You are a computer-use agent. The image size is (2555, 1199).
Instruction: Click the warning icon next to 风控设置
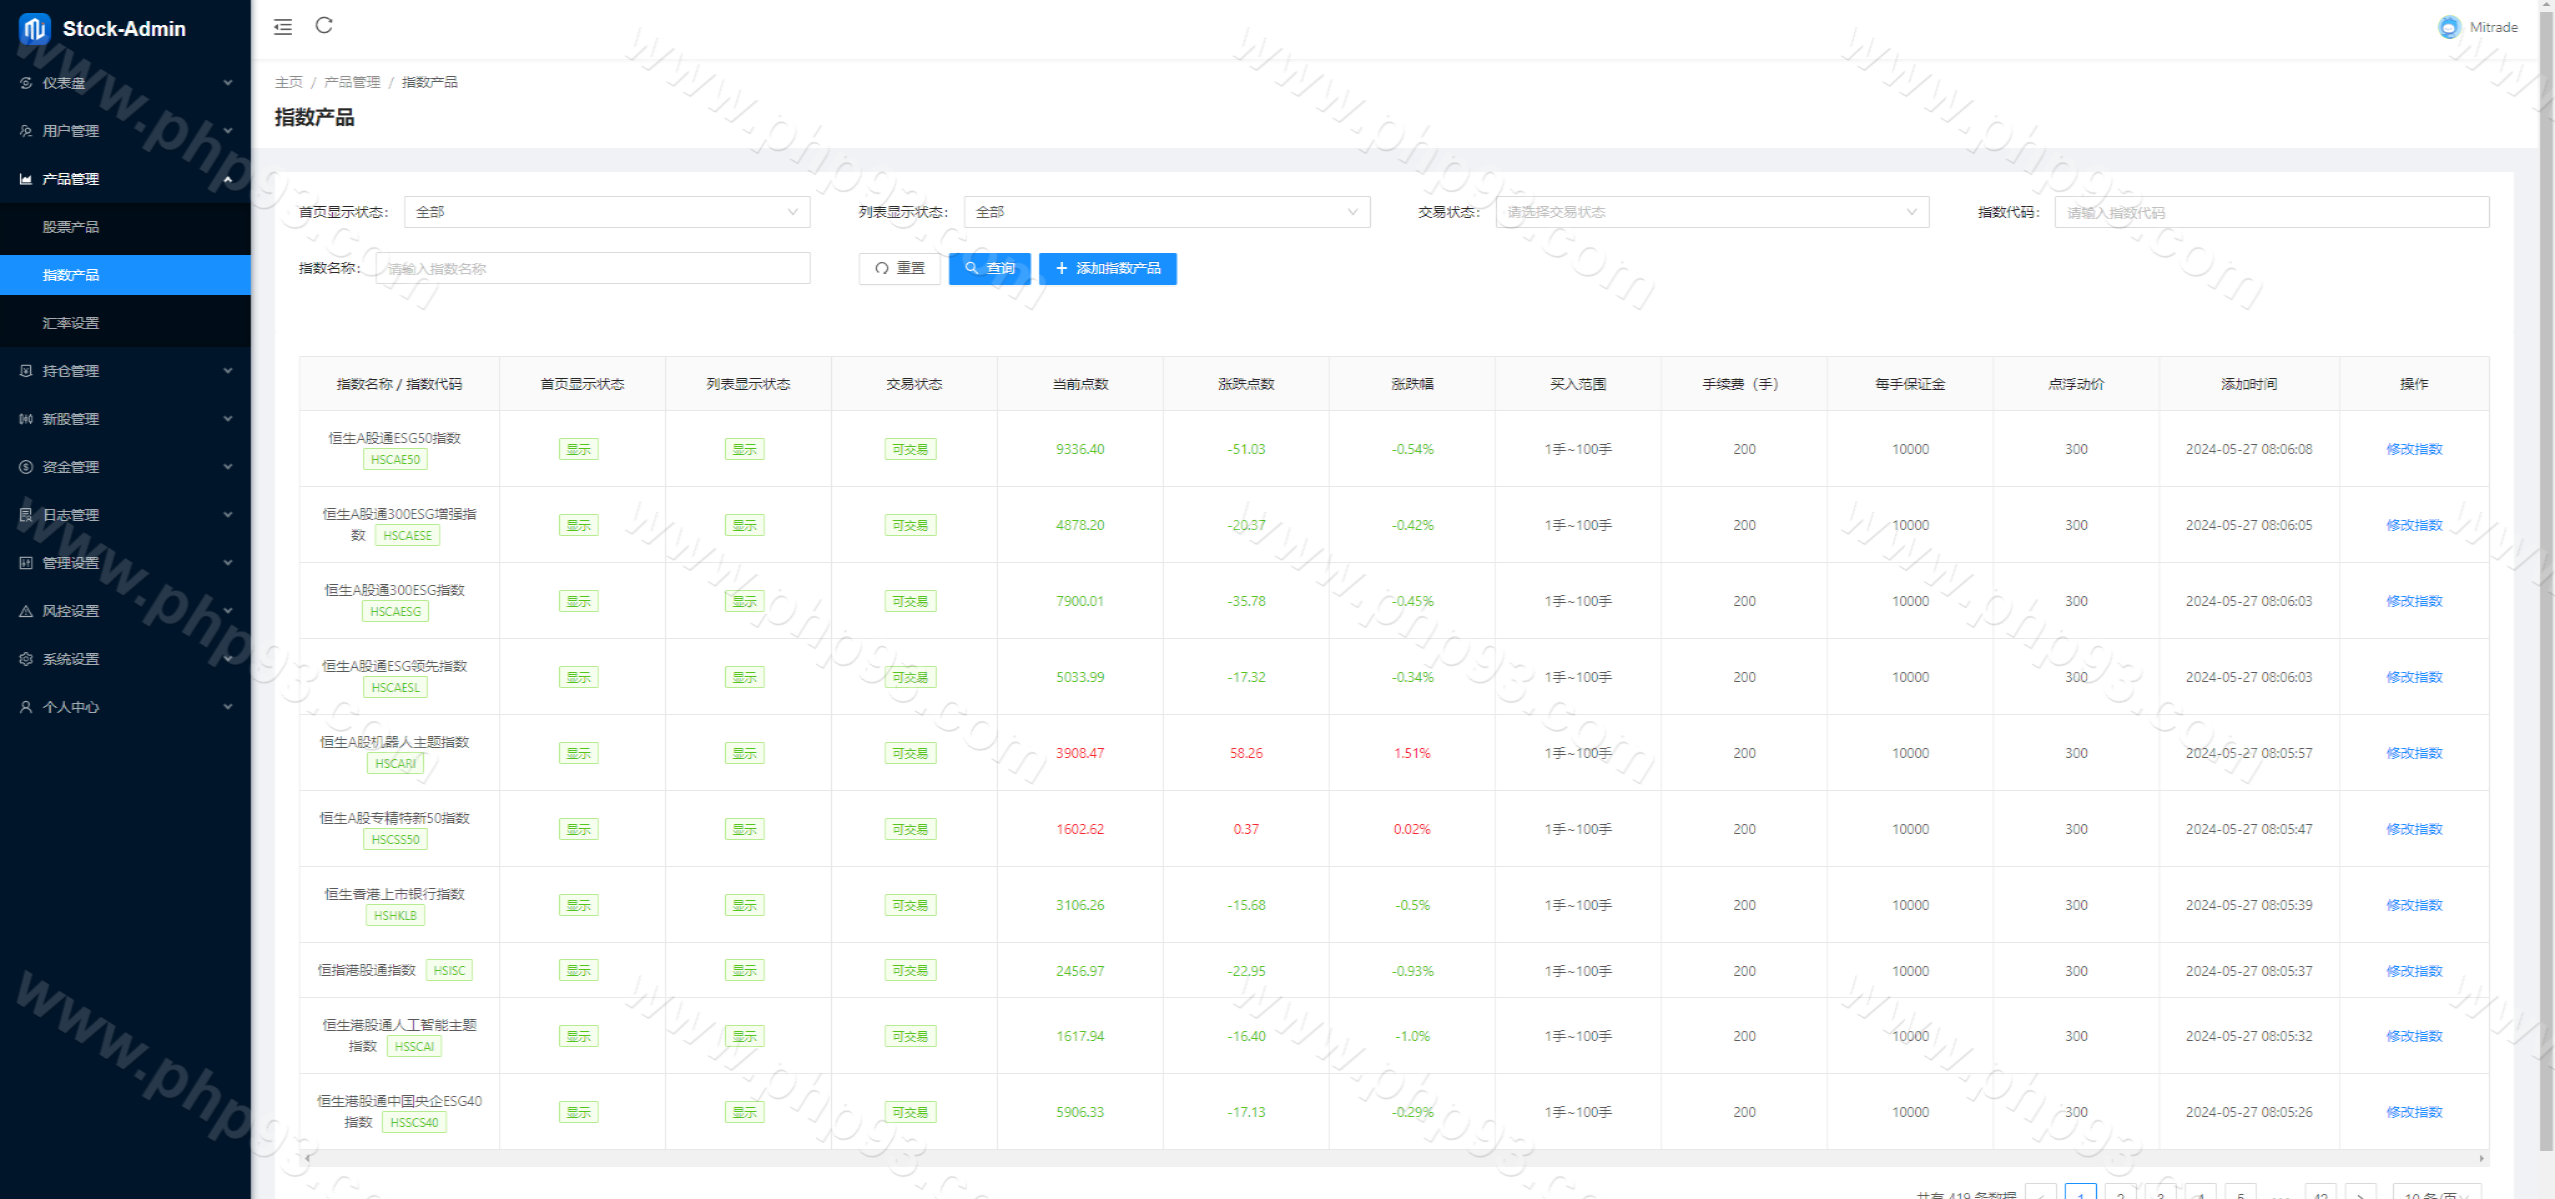pyautogui.click(x=26, y=611)
